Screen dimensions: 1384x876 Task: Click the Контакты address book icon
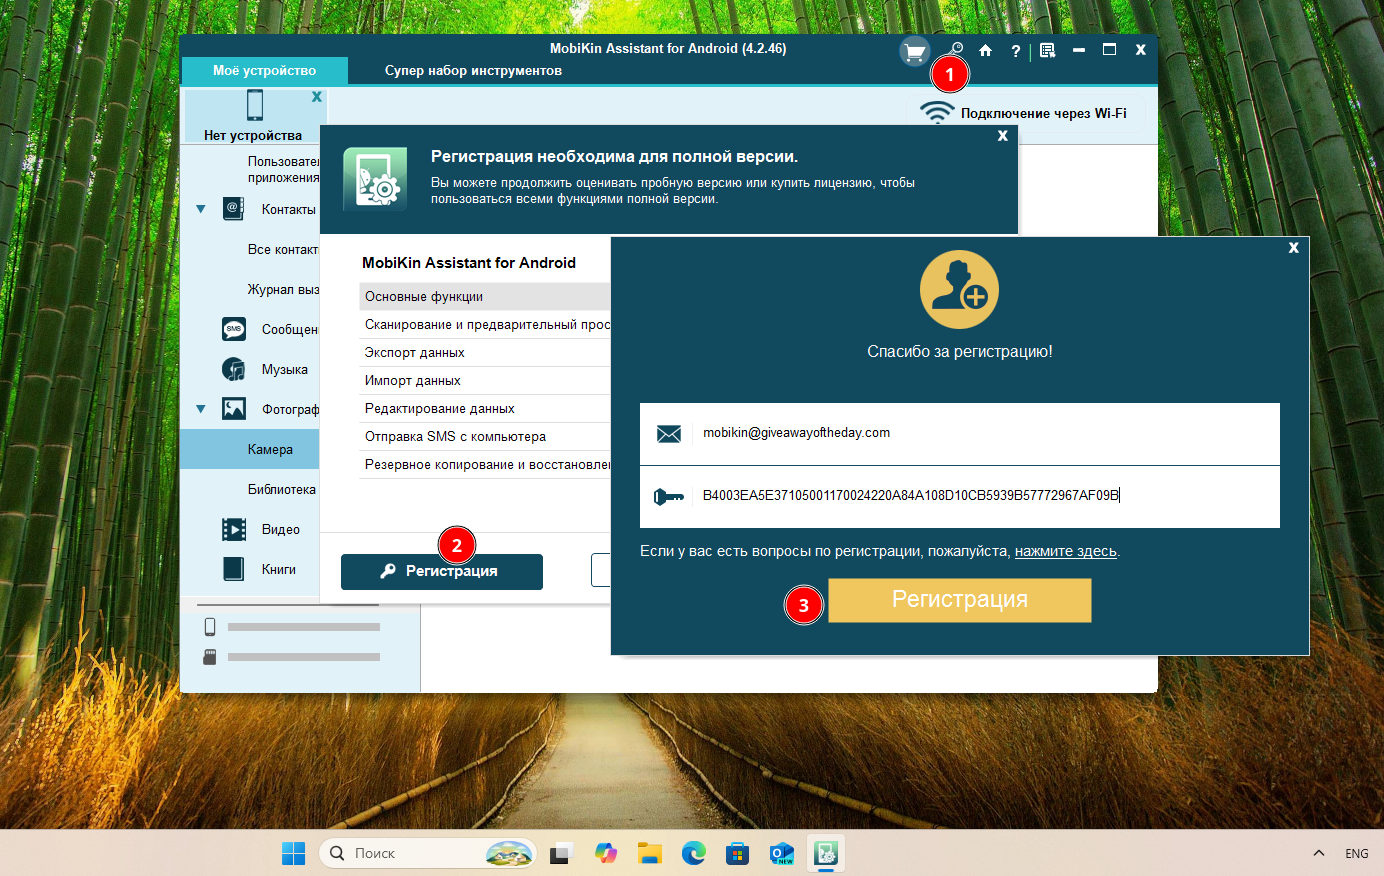pos(233,209)
